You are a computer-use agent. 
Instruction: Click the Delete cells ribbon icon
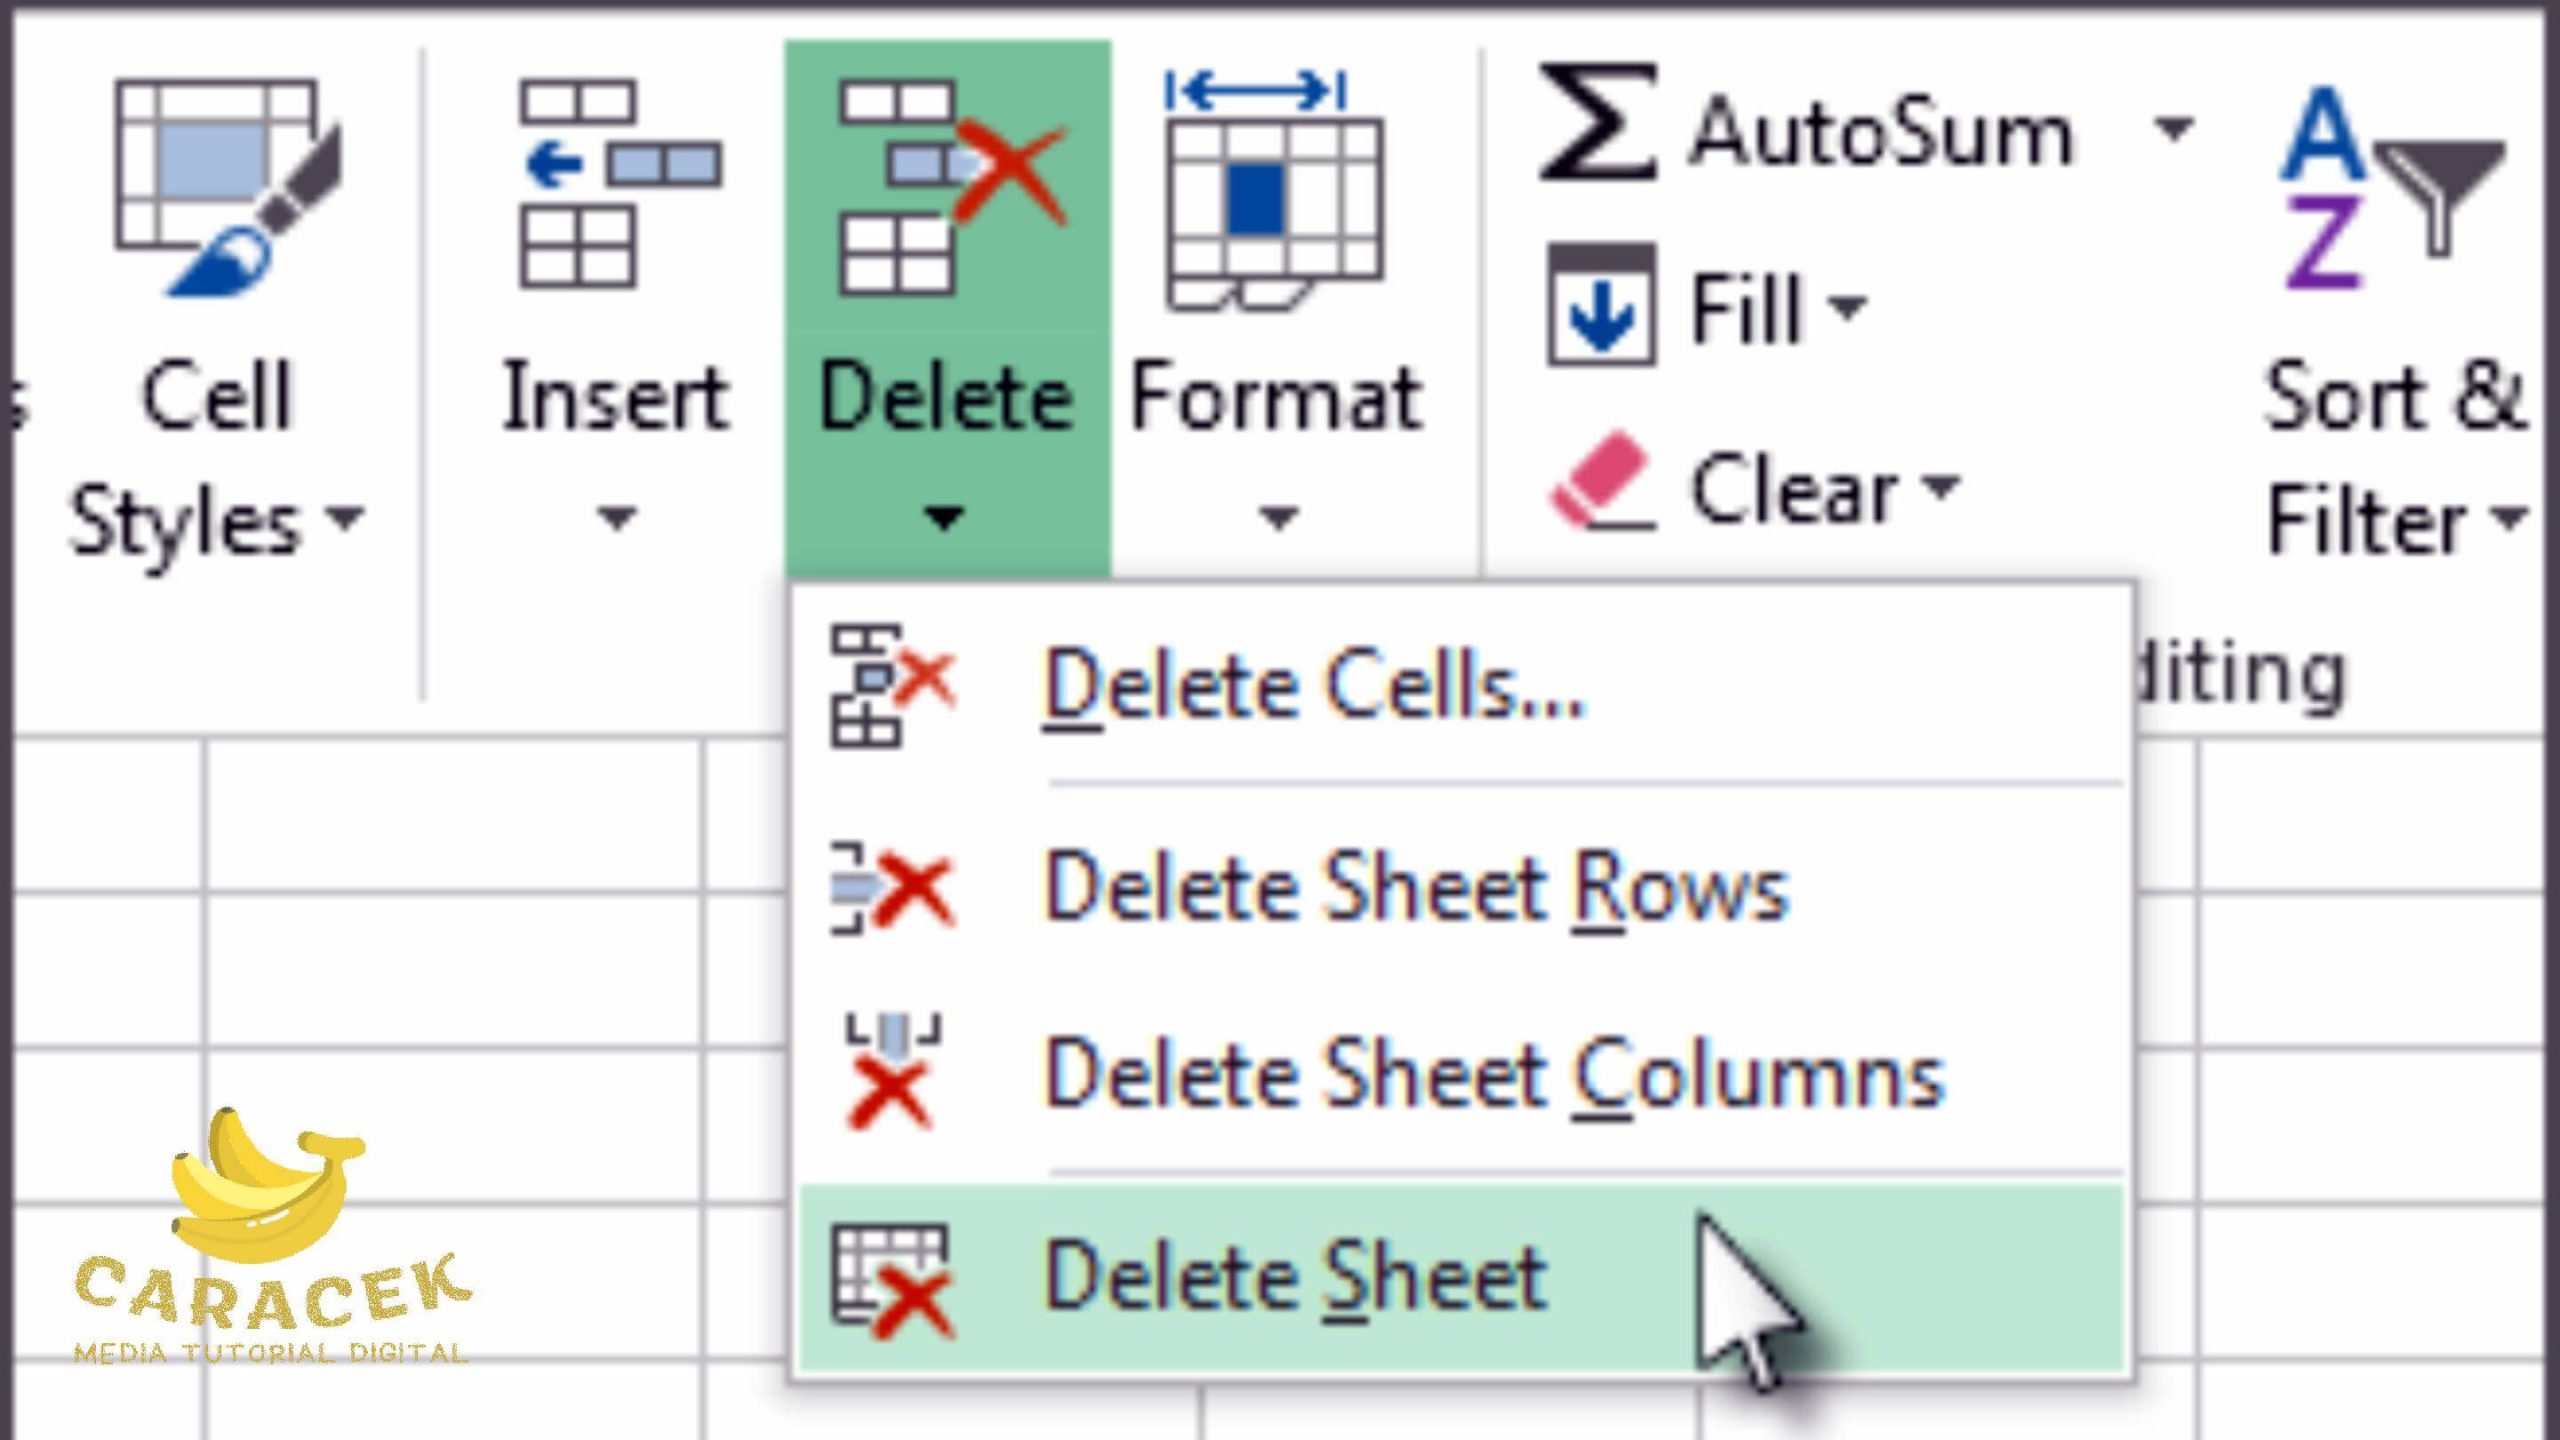(x=948, y=188)
